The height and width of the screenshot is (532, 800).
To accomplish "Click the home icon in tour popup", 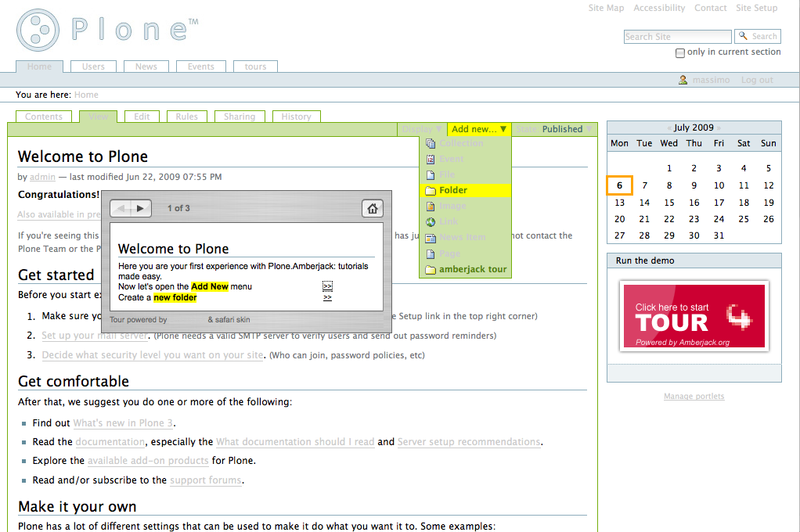I will coord(372,208).
